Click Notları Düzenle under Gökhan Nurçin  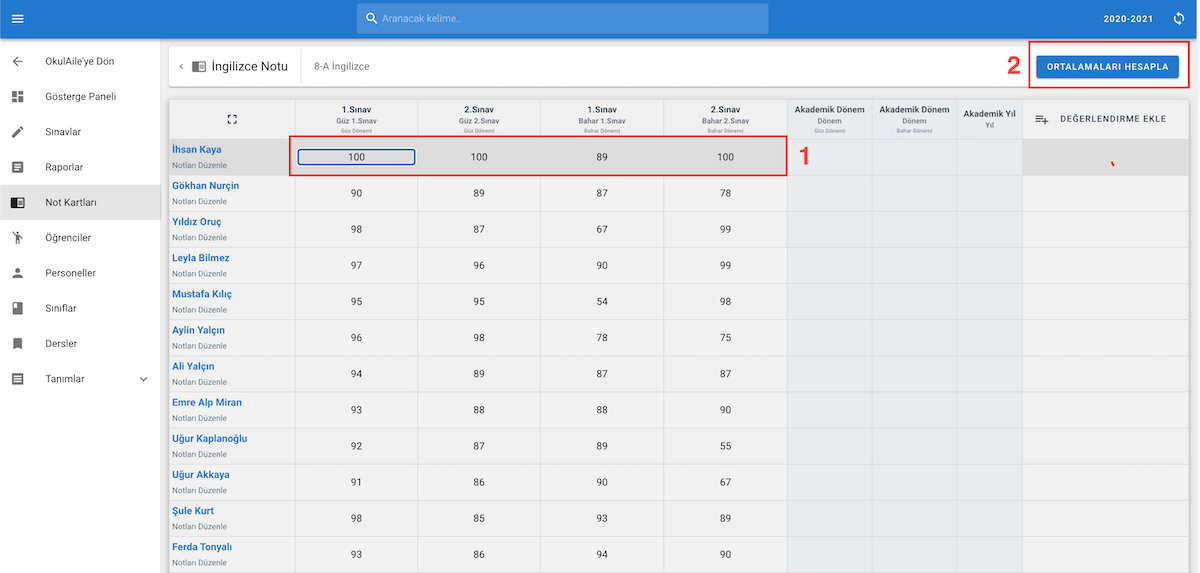point(199,201)
